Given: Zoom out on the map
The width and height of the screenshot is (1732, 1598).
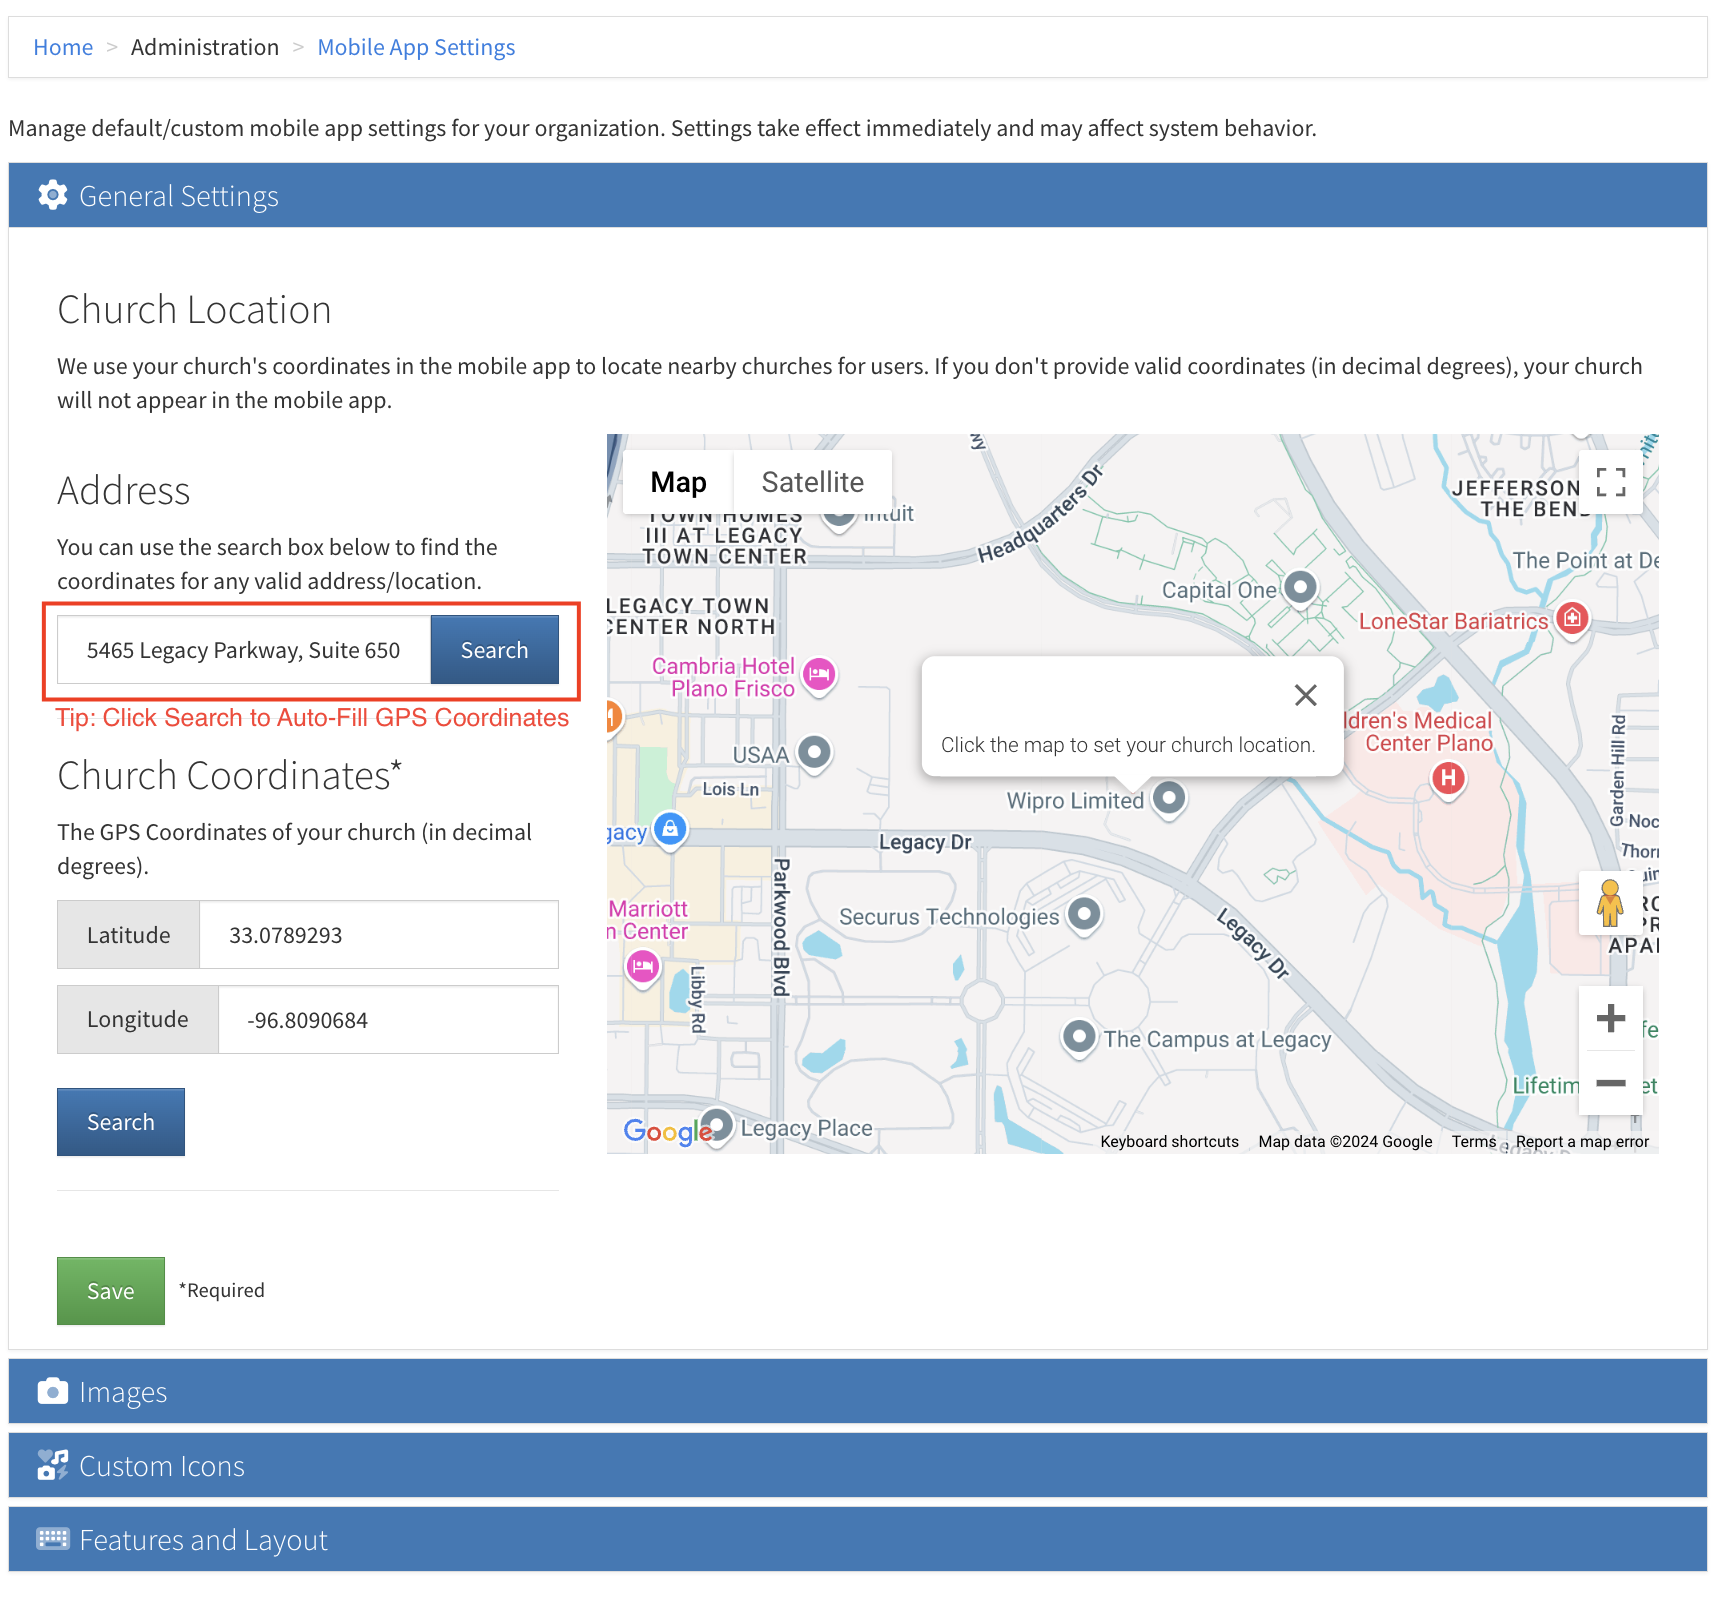Looking at the screenshot, I should [x=1610, y=1083].
